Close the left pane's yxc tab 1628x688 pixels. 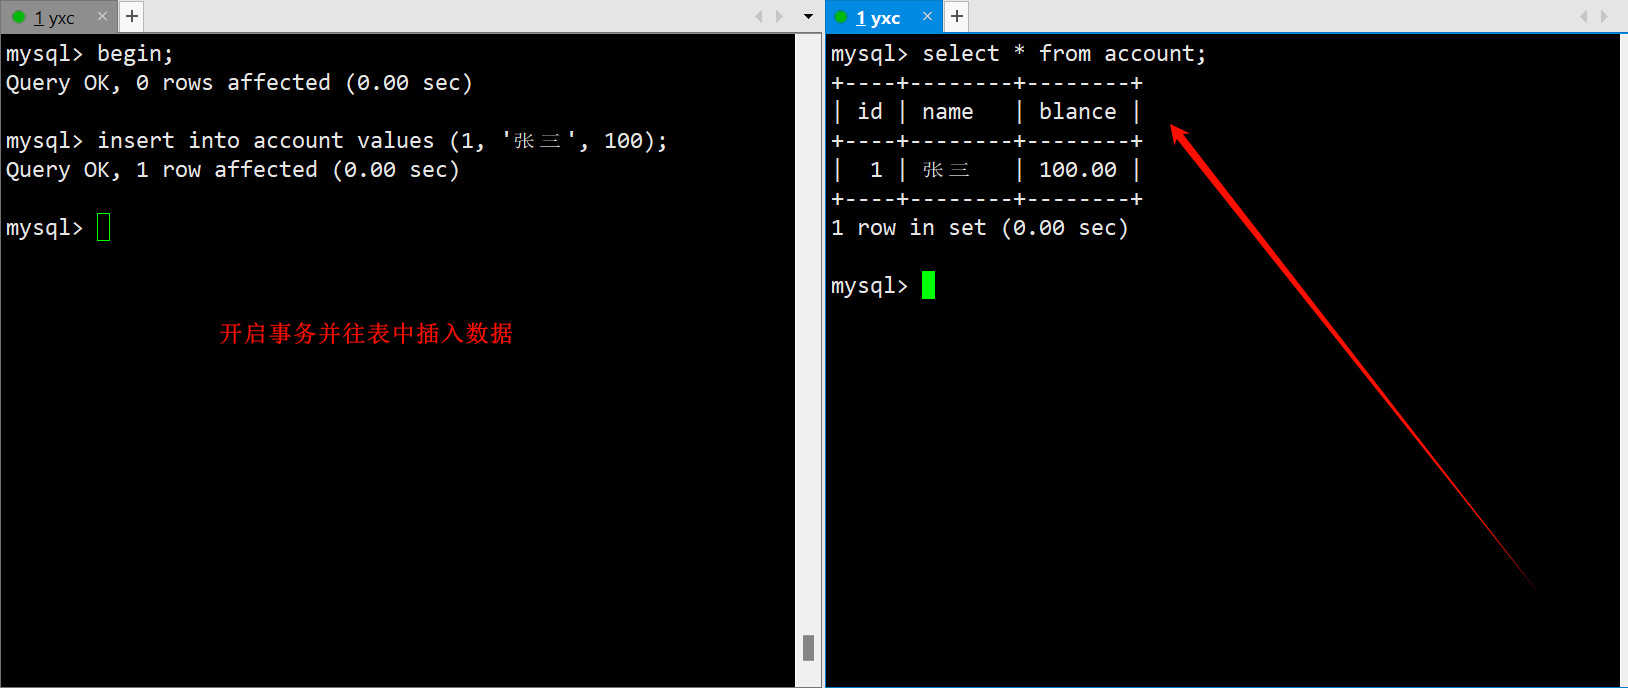pos(102,16)
